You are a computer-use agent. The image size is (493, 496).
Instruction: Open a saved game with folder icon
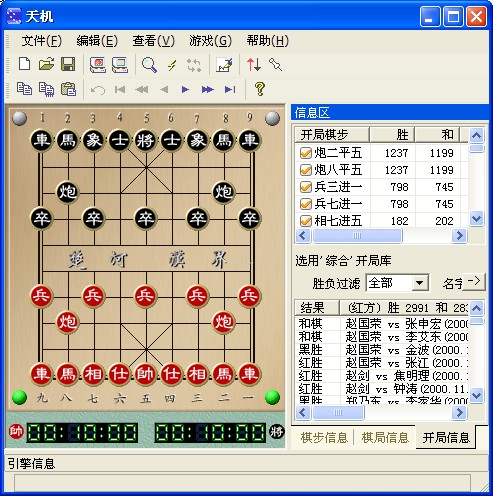[46, 64]
